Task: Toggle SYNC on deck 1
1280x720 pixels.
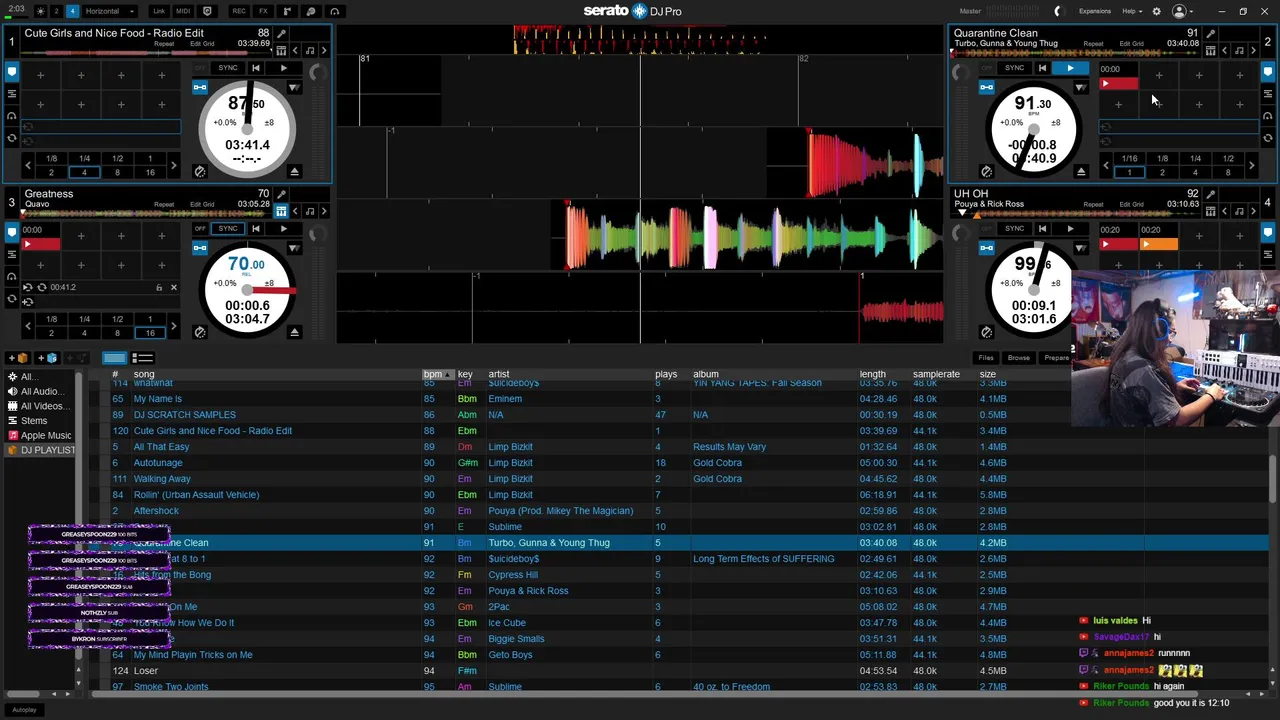Action: 228,68
